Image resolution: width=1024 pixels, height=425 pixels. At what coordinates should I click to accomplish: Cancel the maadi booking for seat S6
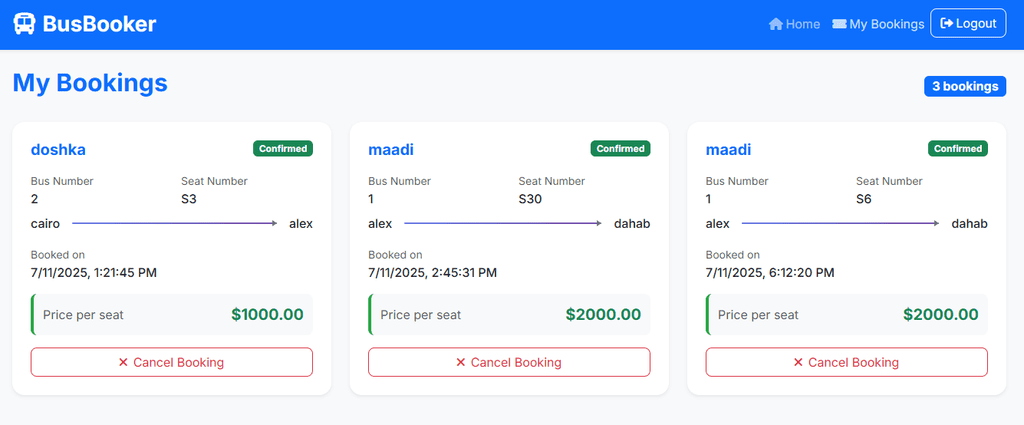tap(847, 362)
